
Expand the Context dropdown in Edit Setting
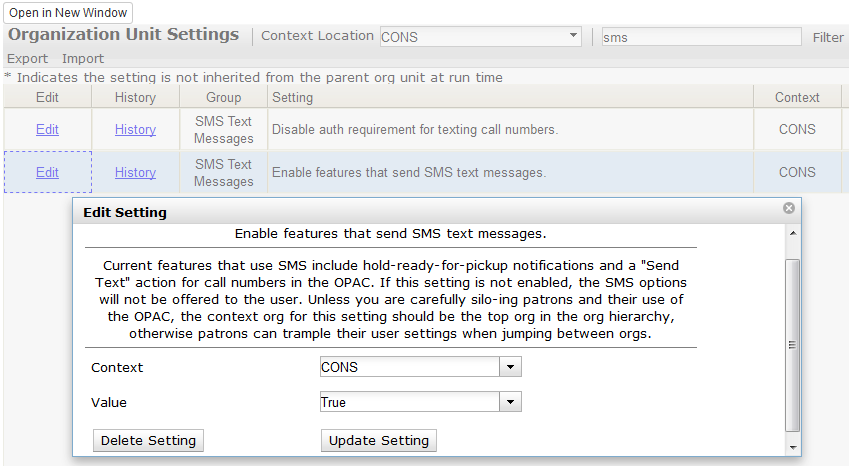[511, 367]
